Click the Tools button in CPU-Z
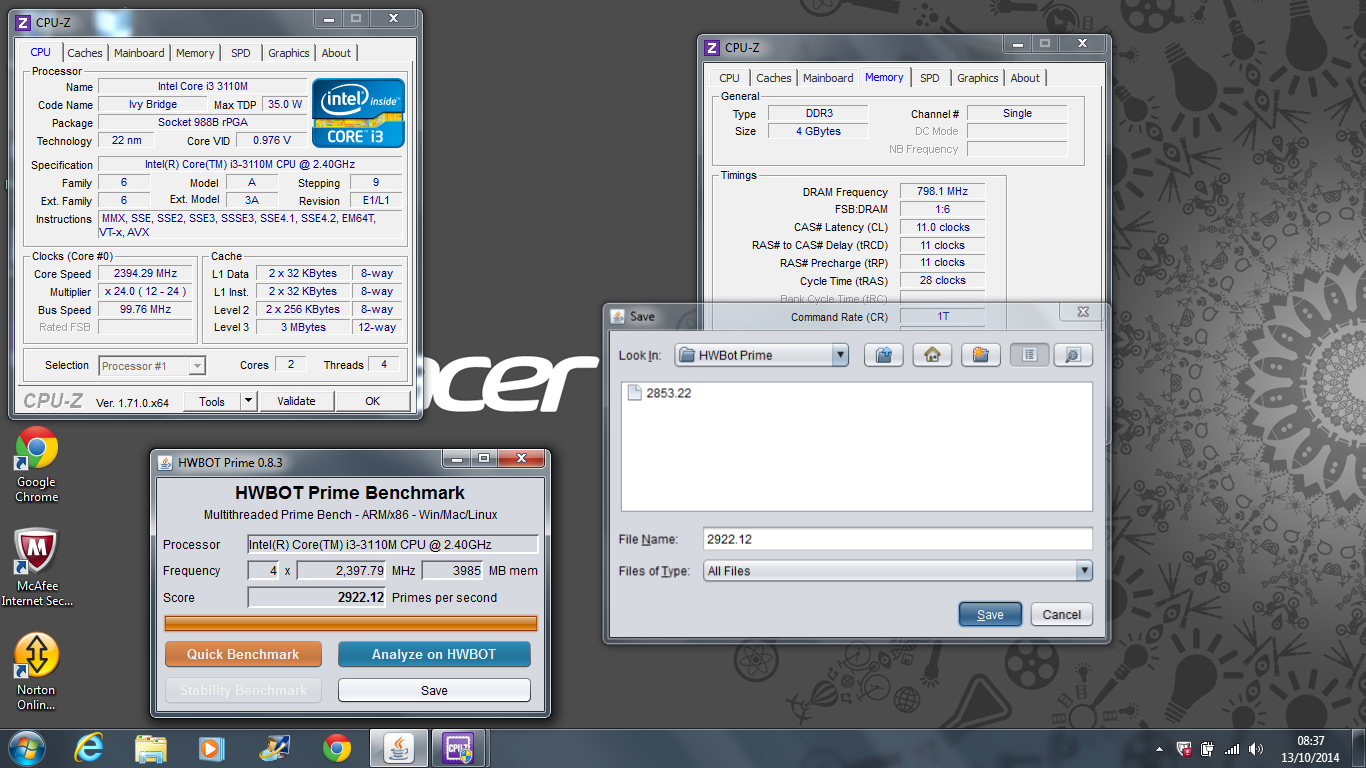Viewport: 1366px width, 768px height. coord(212,401)
